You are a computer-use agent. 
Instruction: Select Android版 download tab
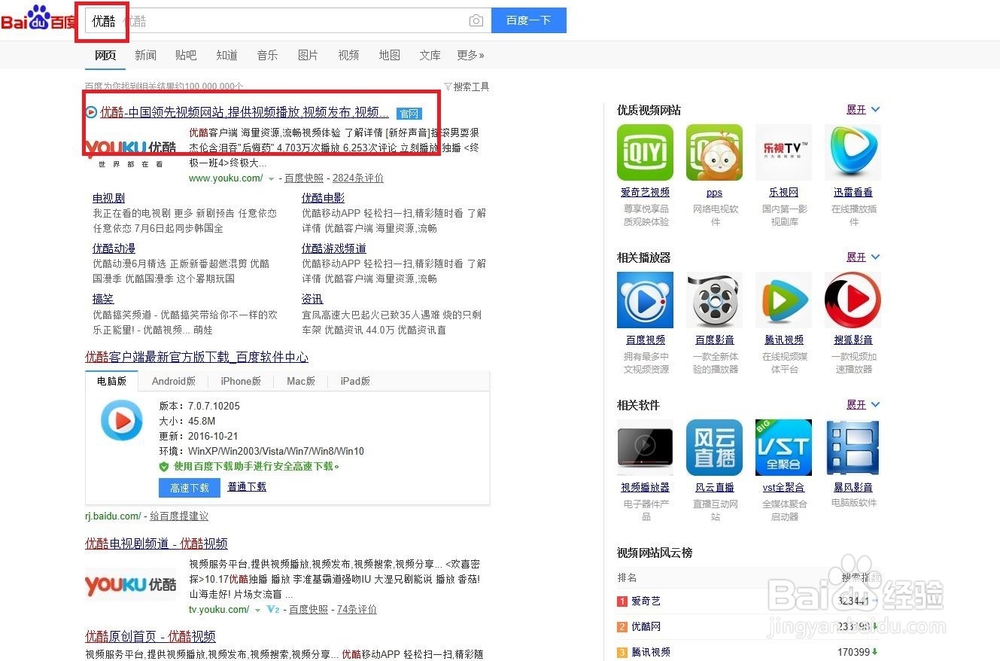(173, 381)
